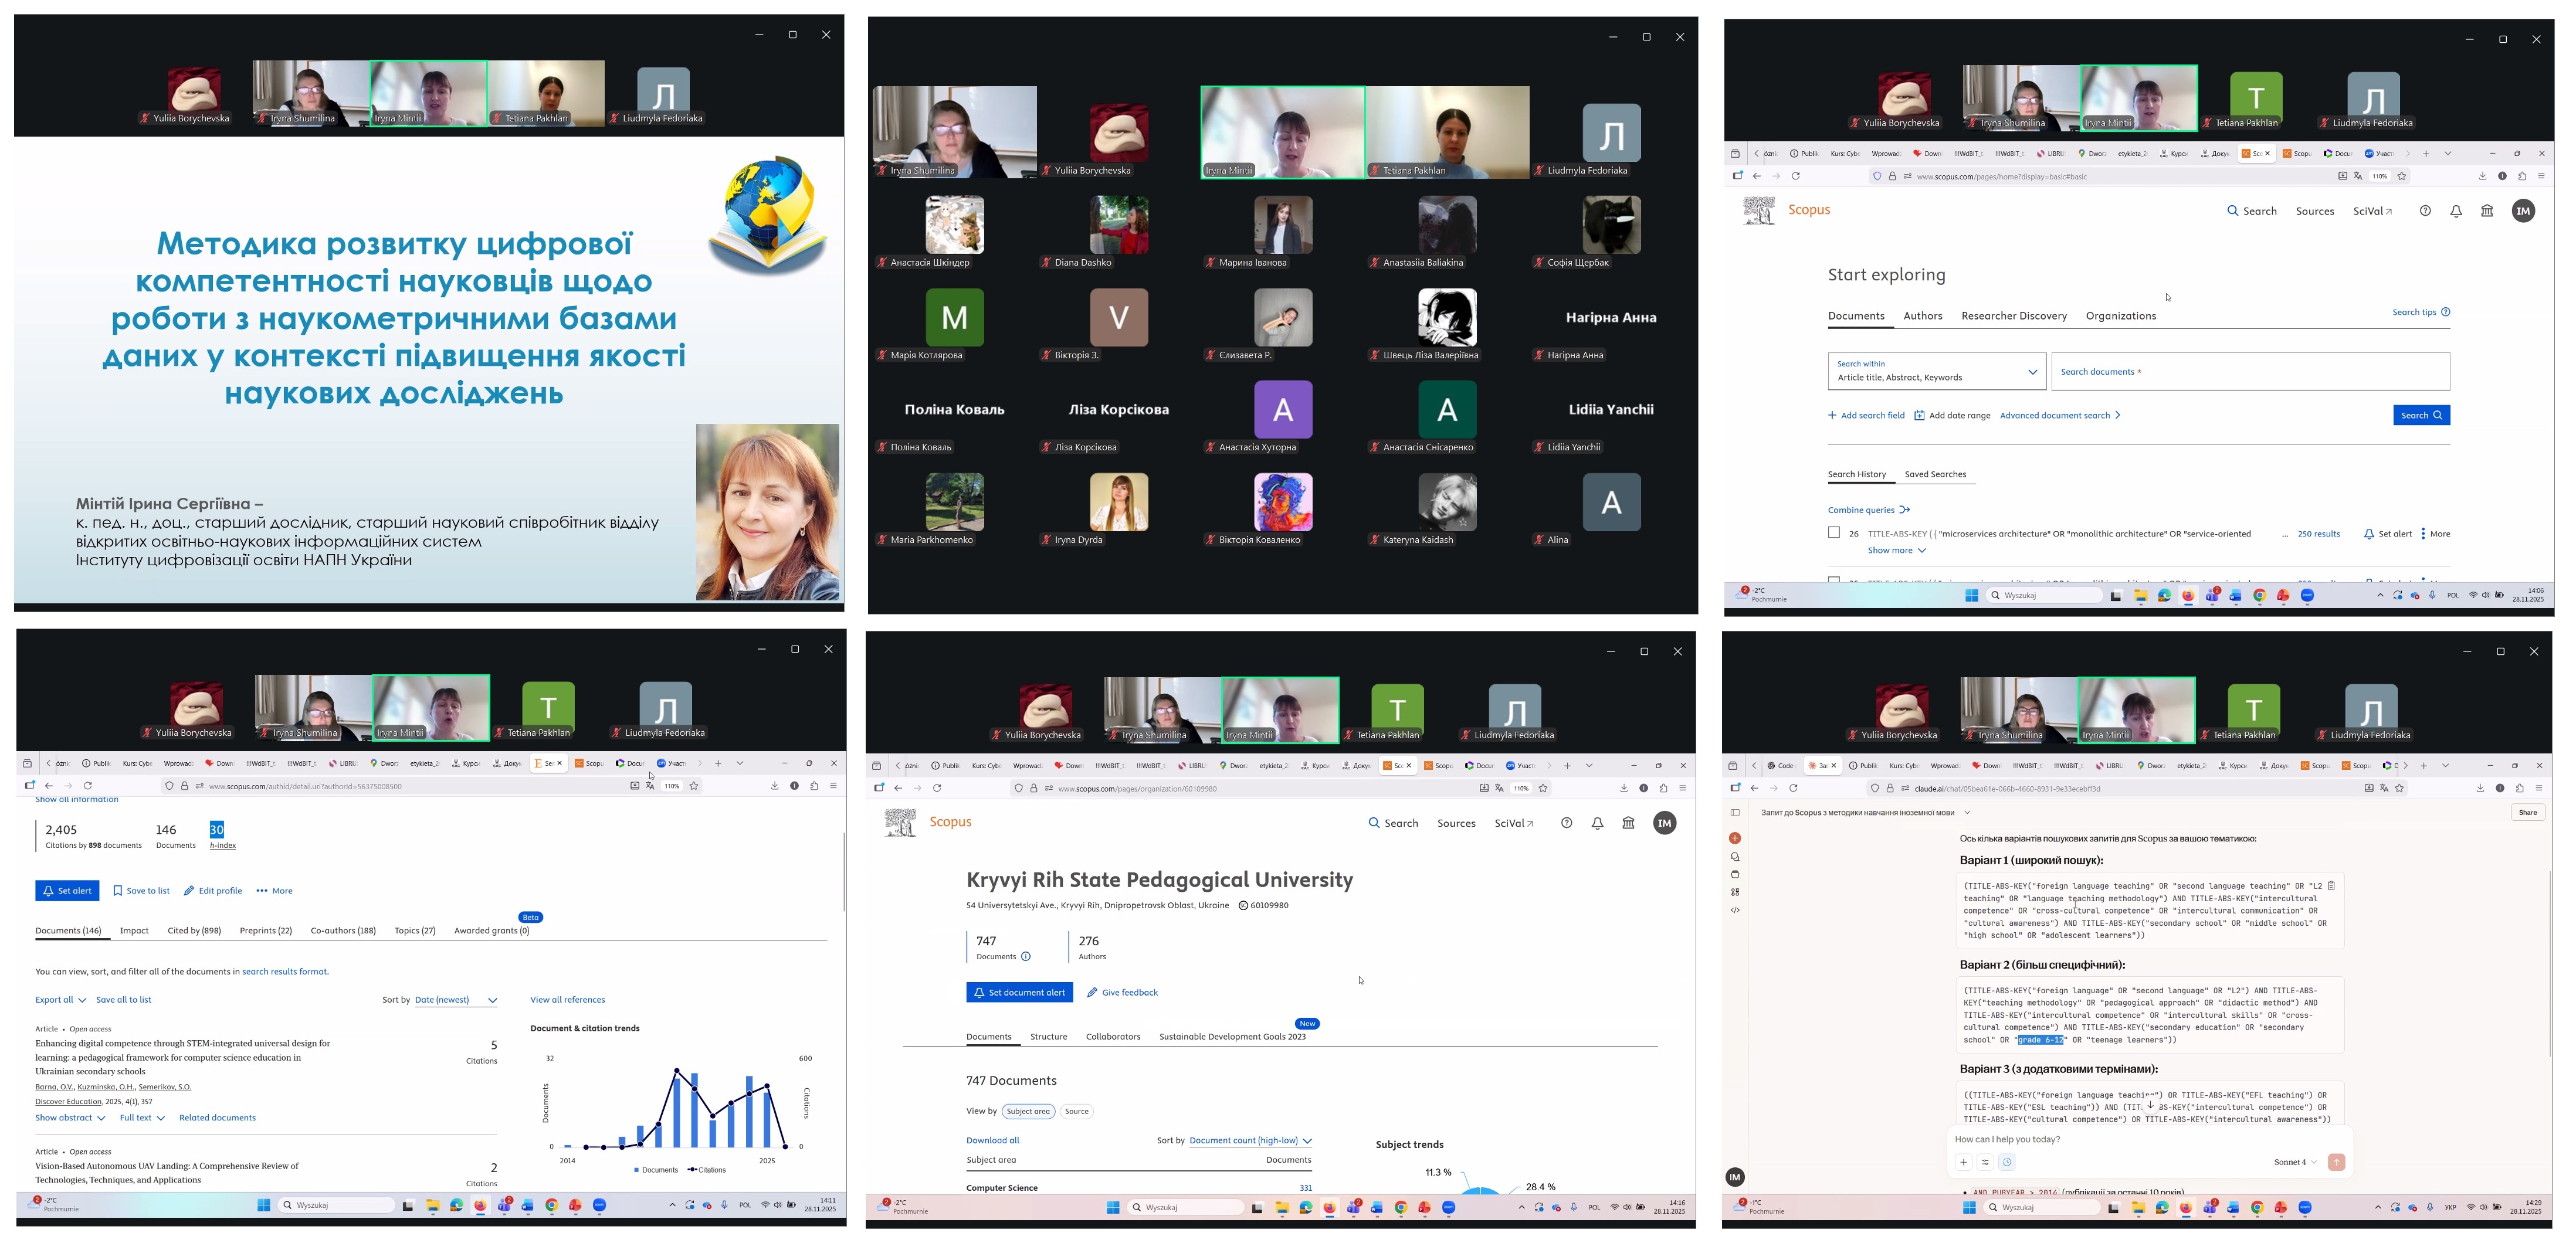
Task: Open the Search within field dropdown
Action: [x=1937, y=371]
